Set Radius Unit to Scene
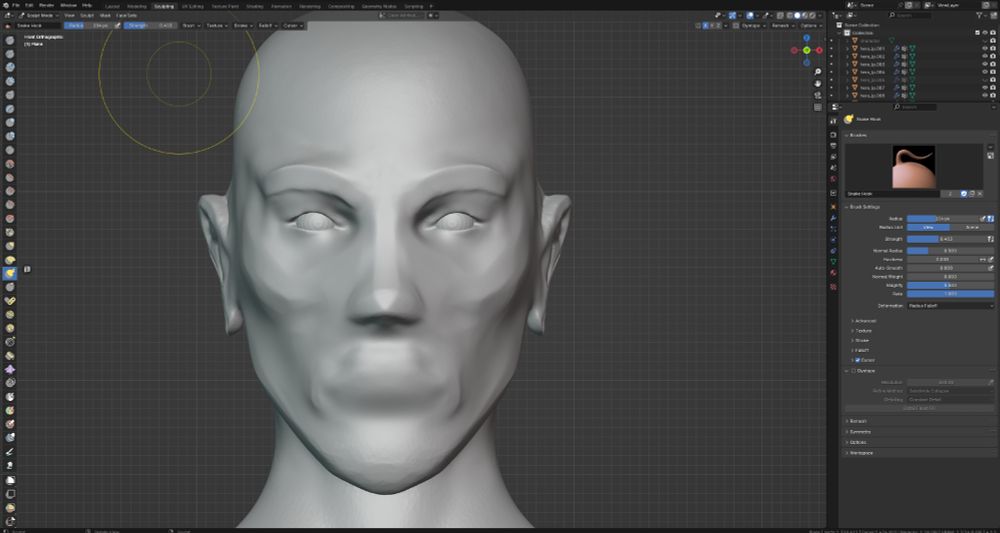The height and width of the screenshot is (533, 1000). tap(972, 228)
